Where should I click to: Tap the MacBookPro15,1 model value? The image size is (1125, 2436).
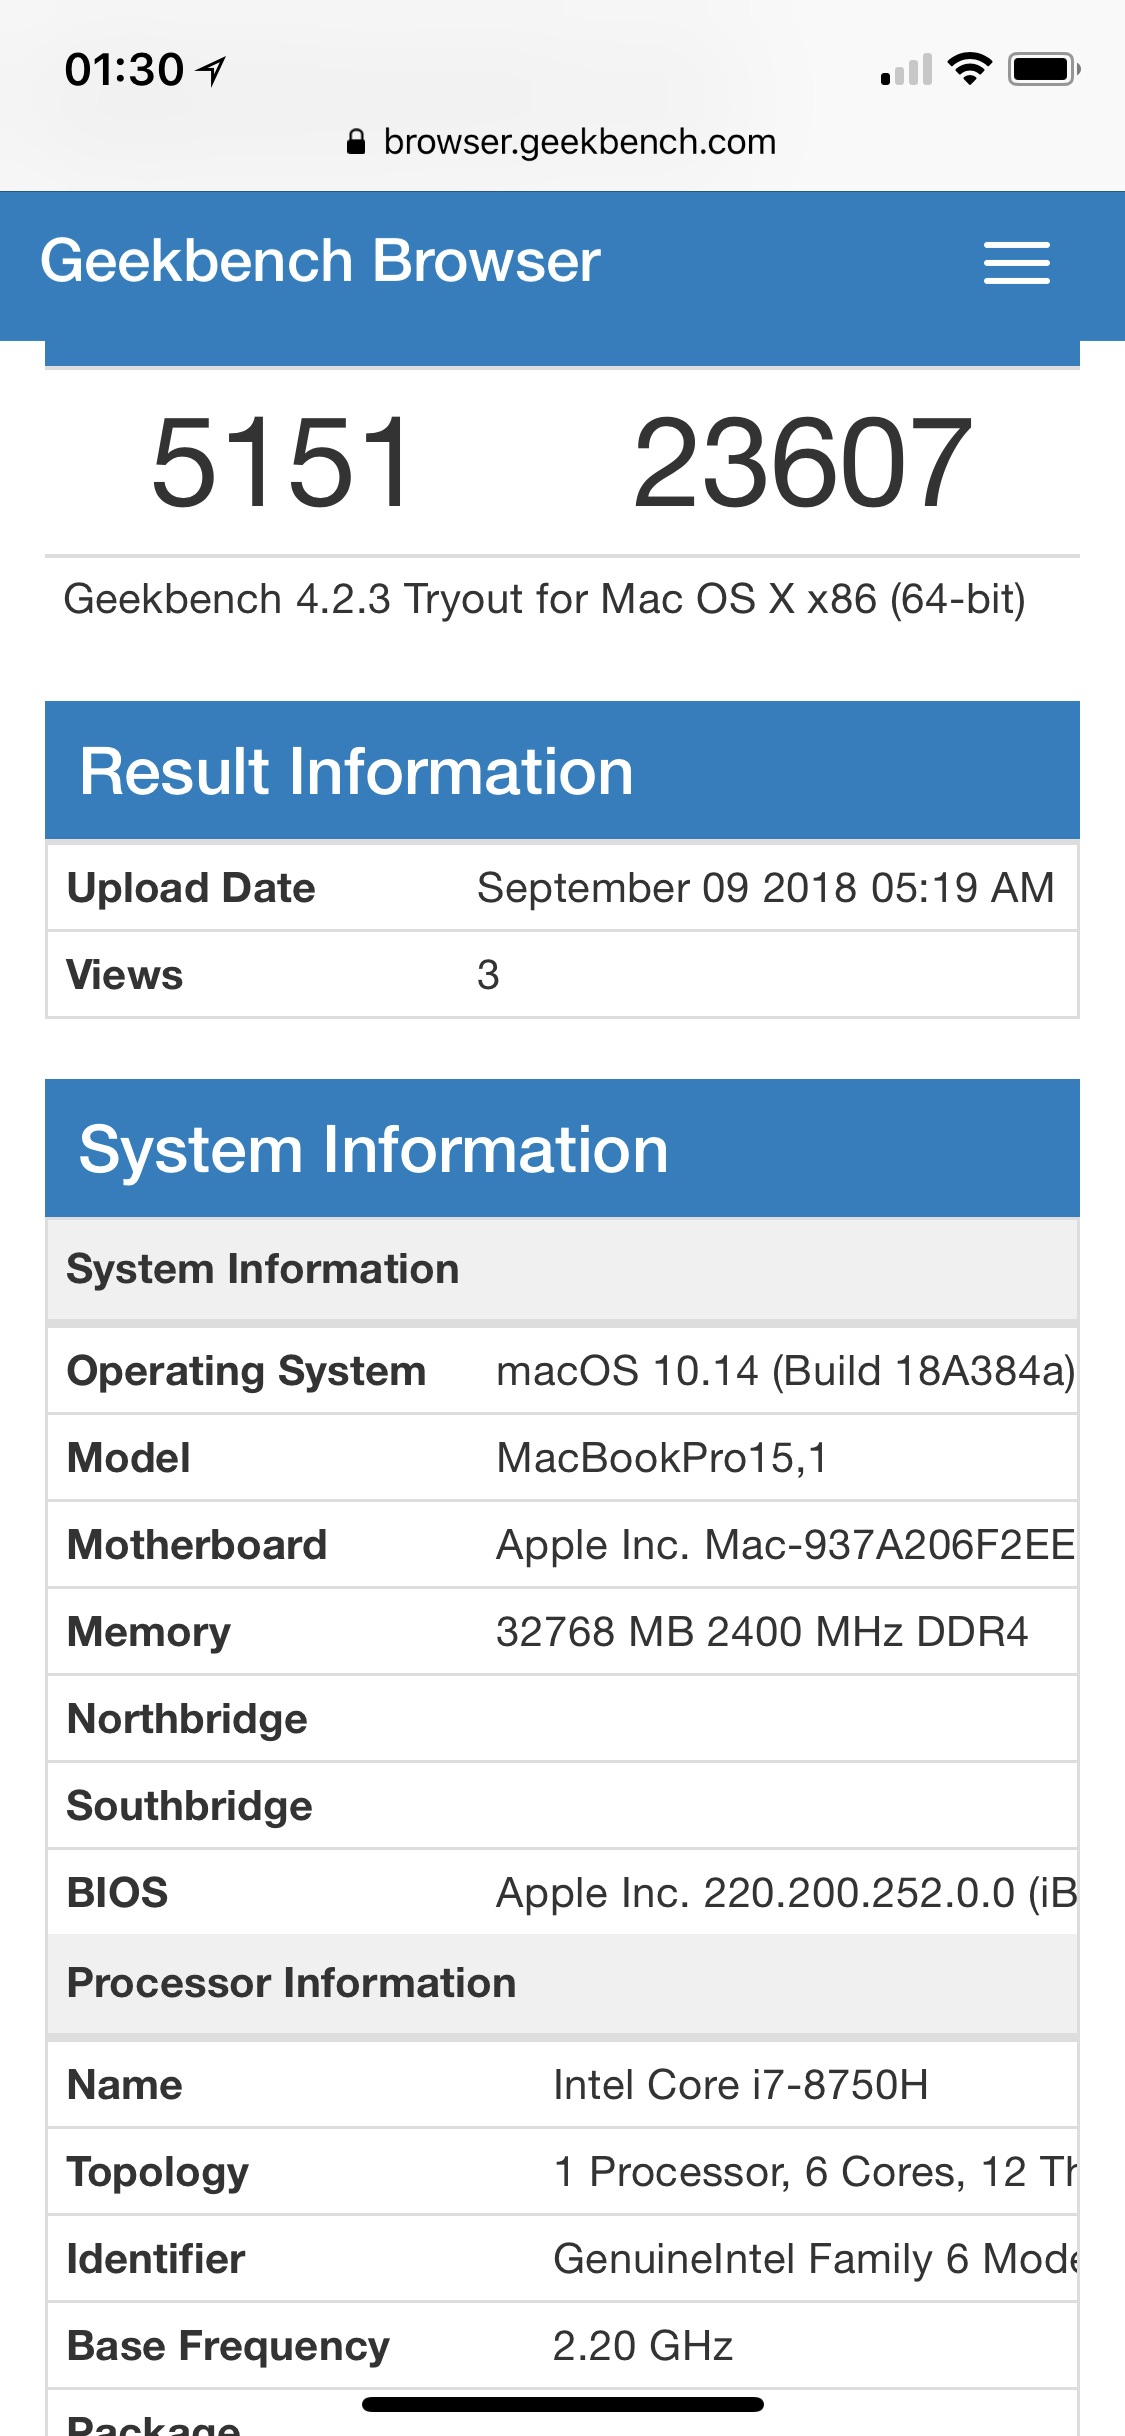(x=662, y=1458)
